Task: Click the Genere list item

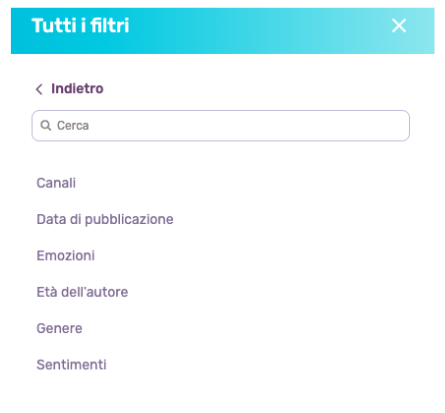Action: (x=59, y=328)
